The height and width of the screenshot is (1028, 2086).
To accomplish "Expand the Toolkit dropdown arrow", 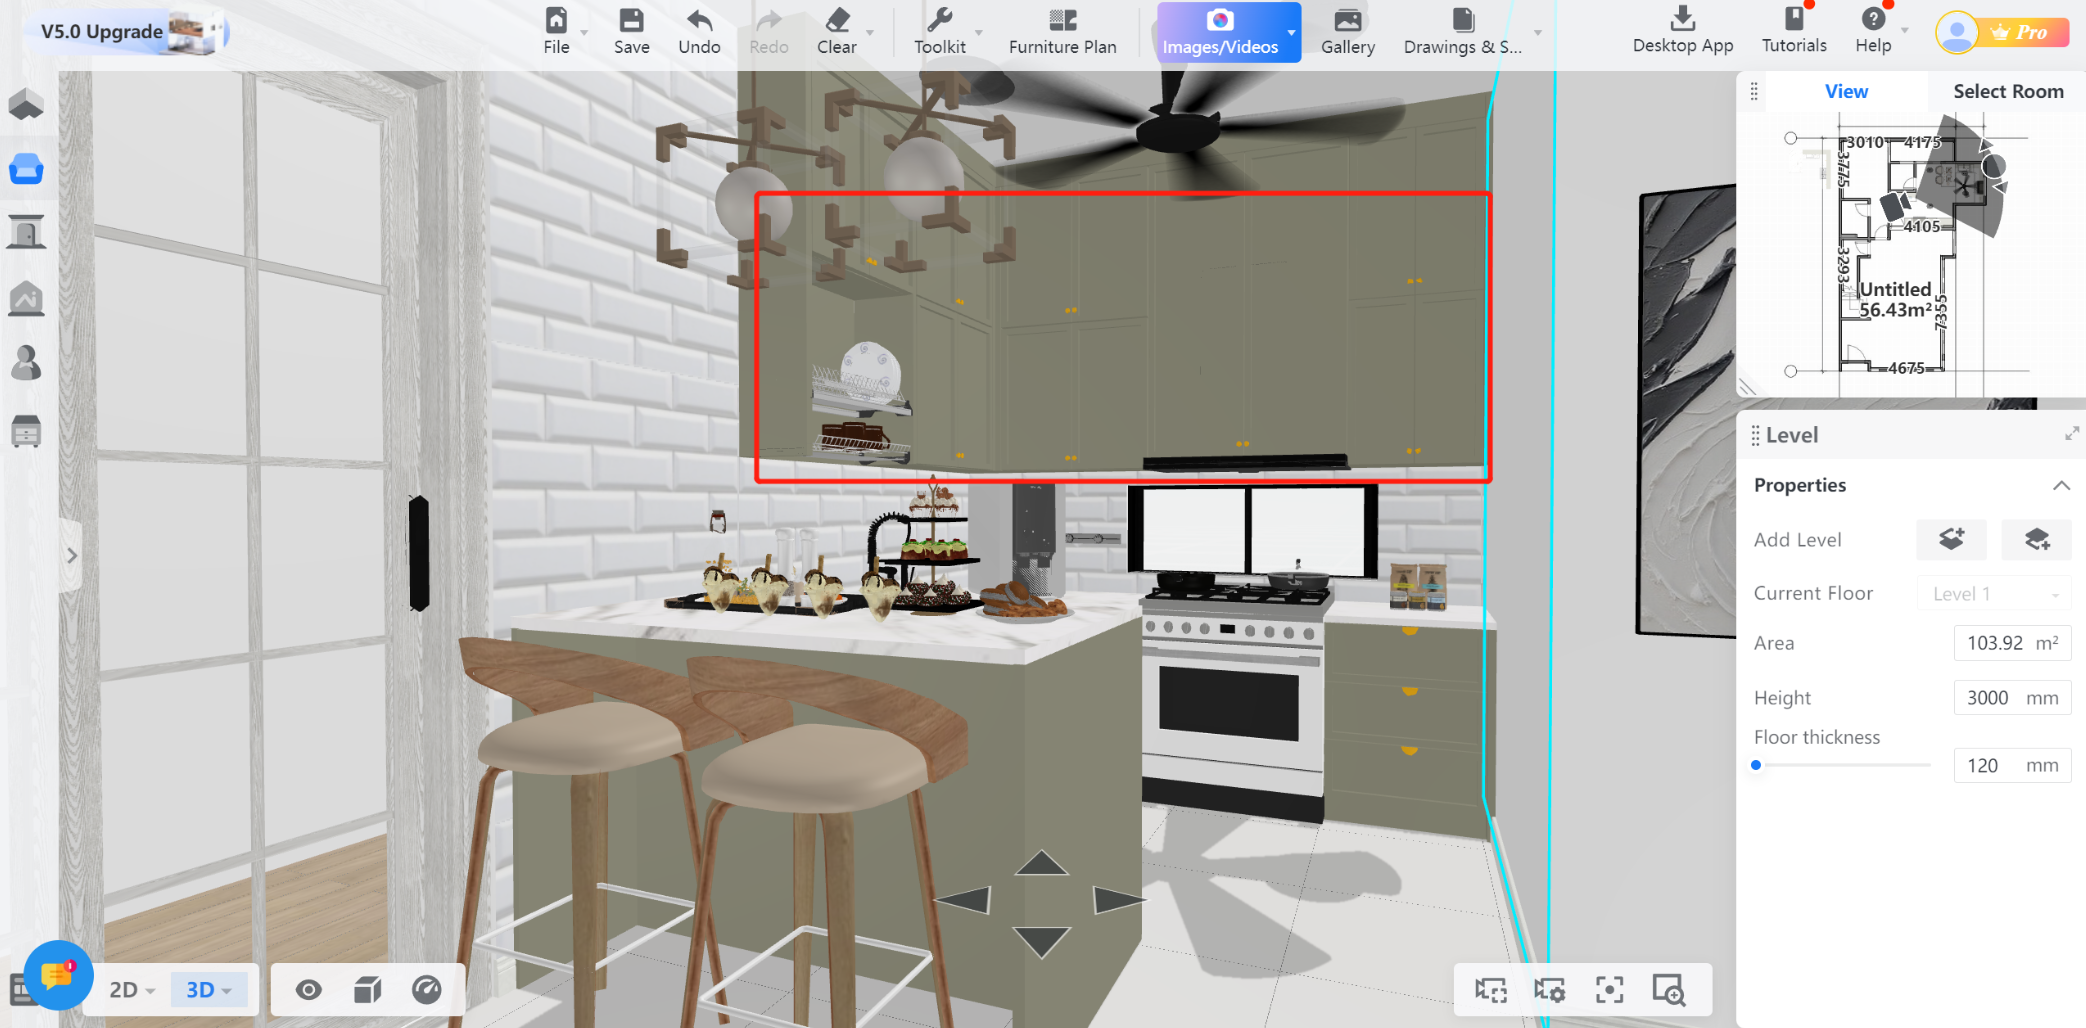I will (979, 33).
